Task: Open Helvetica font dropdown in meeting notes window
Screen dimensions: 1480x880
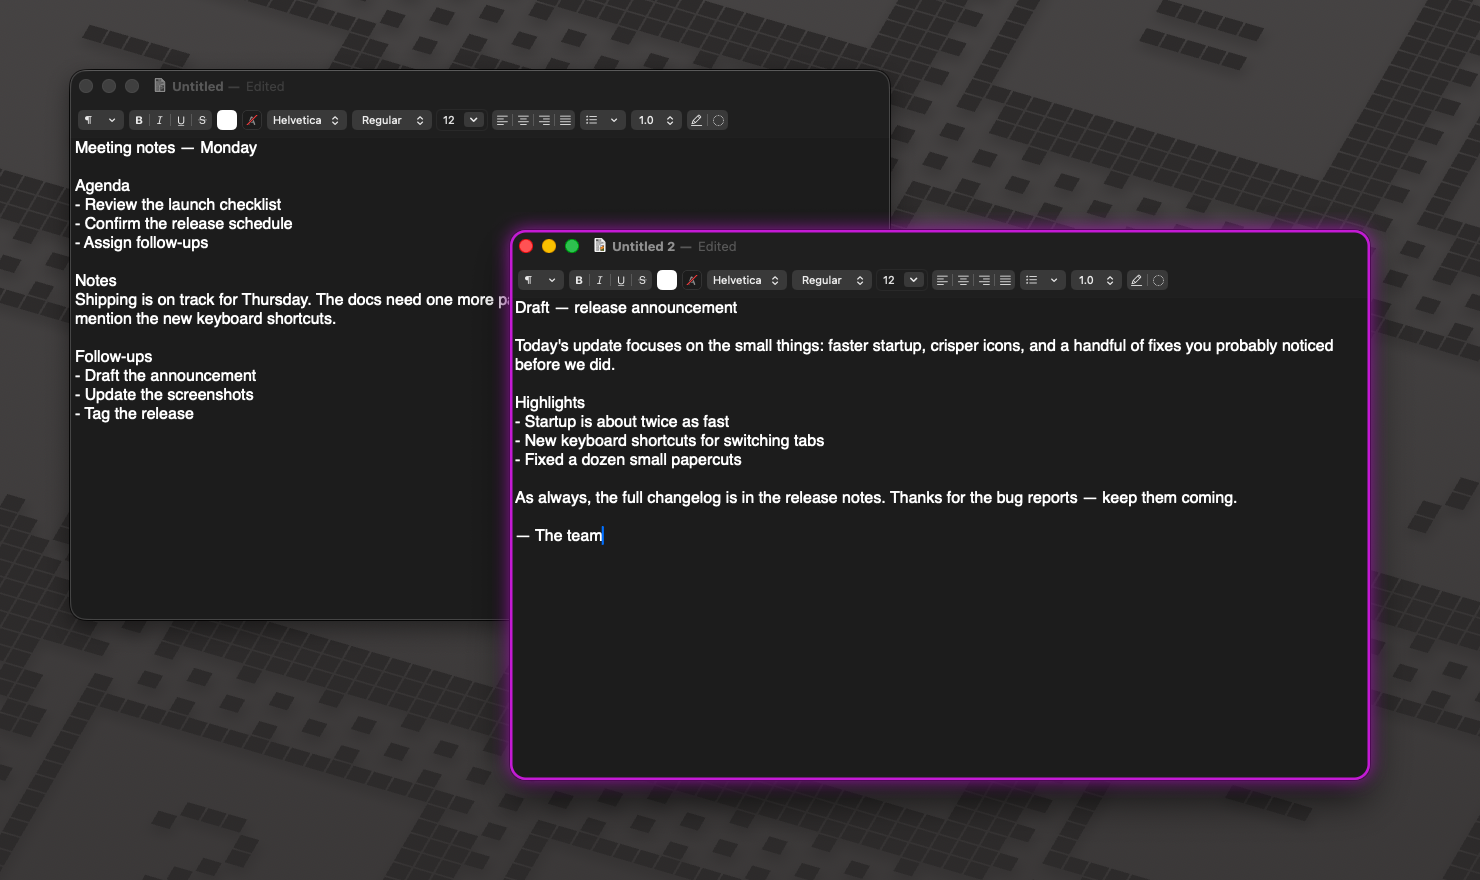Action: 306,120
